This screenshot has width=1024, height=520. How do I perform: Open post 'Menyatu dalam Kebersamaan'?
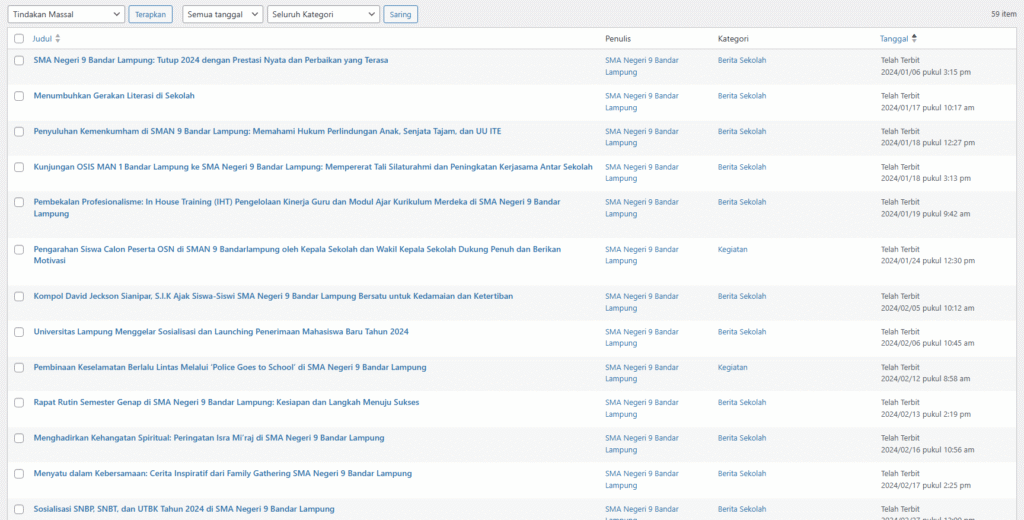click(x=223, y=473)
